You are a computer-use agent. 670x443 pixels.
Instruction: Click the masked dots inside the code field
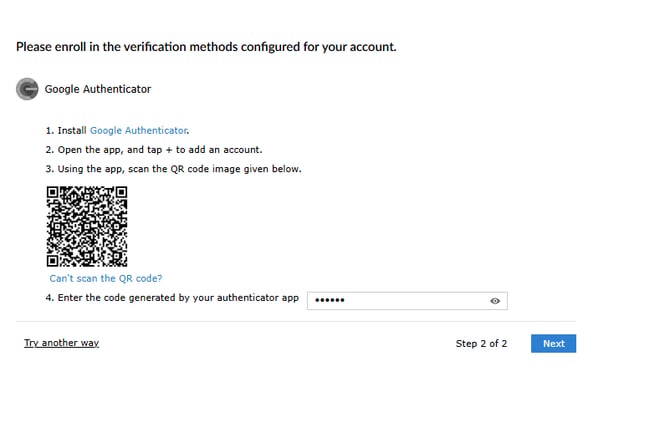point(329,300)
